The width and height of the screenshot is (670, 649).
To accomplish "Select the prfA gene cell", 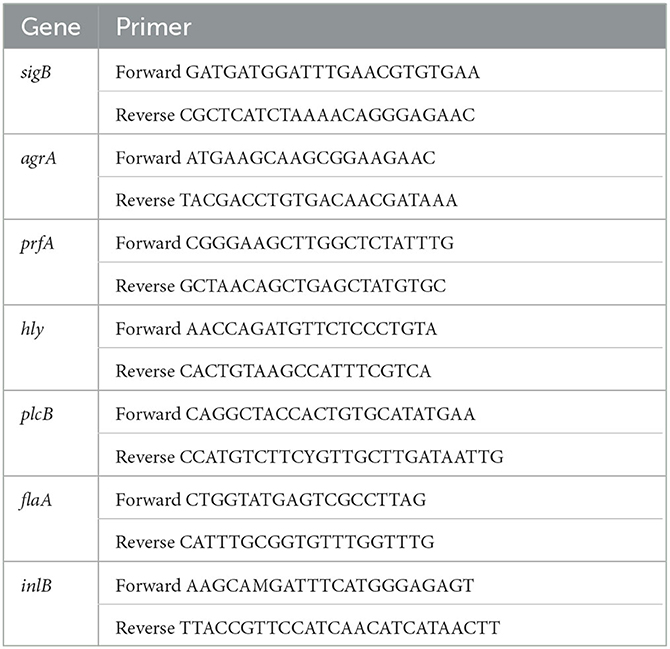I will [51, 262].
